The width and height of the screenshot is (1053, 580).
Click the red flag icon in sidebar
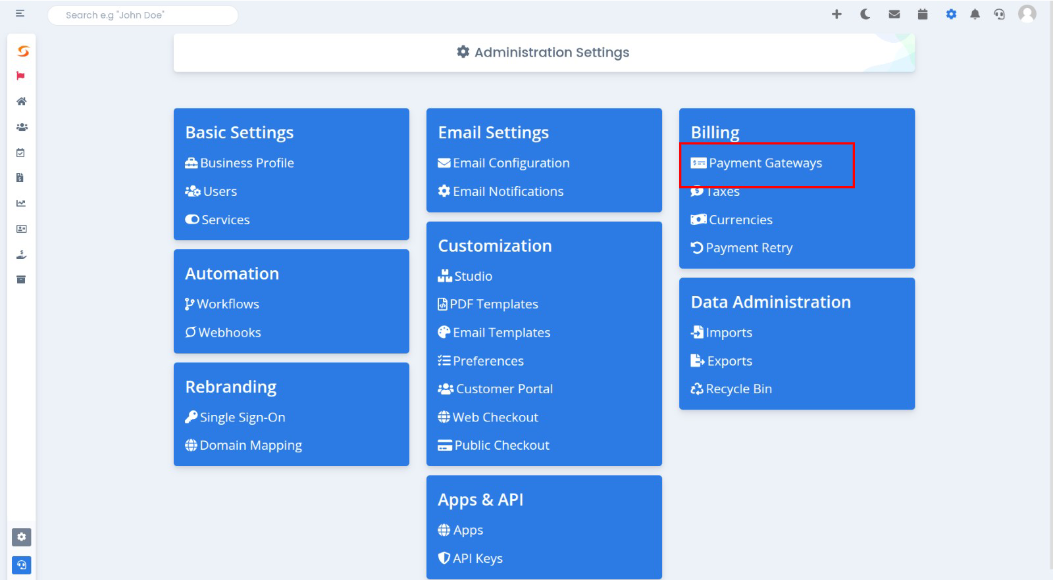click(x=21, y=76)
